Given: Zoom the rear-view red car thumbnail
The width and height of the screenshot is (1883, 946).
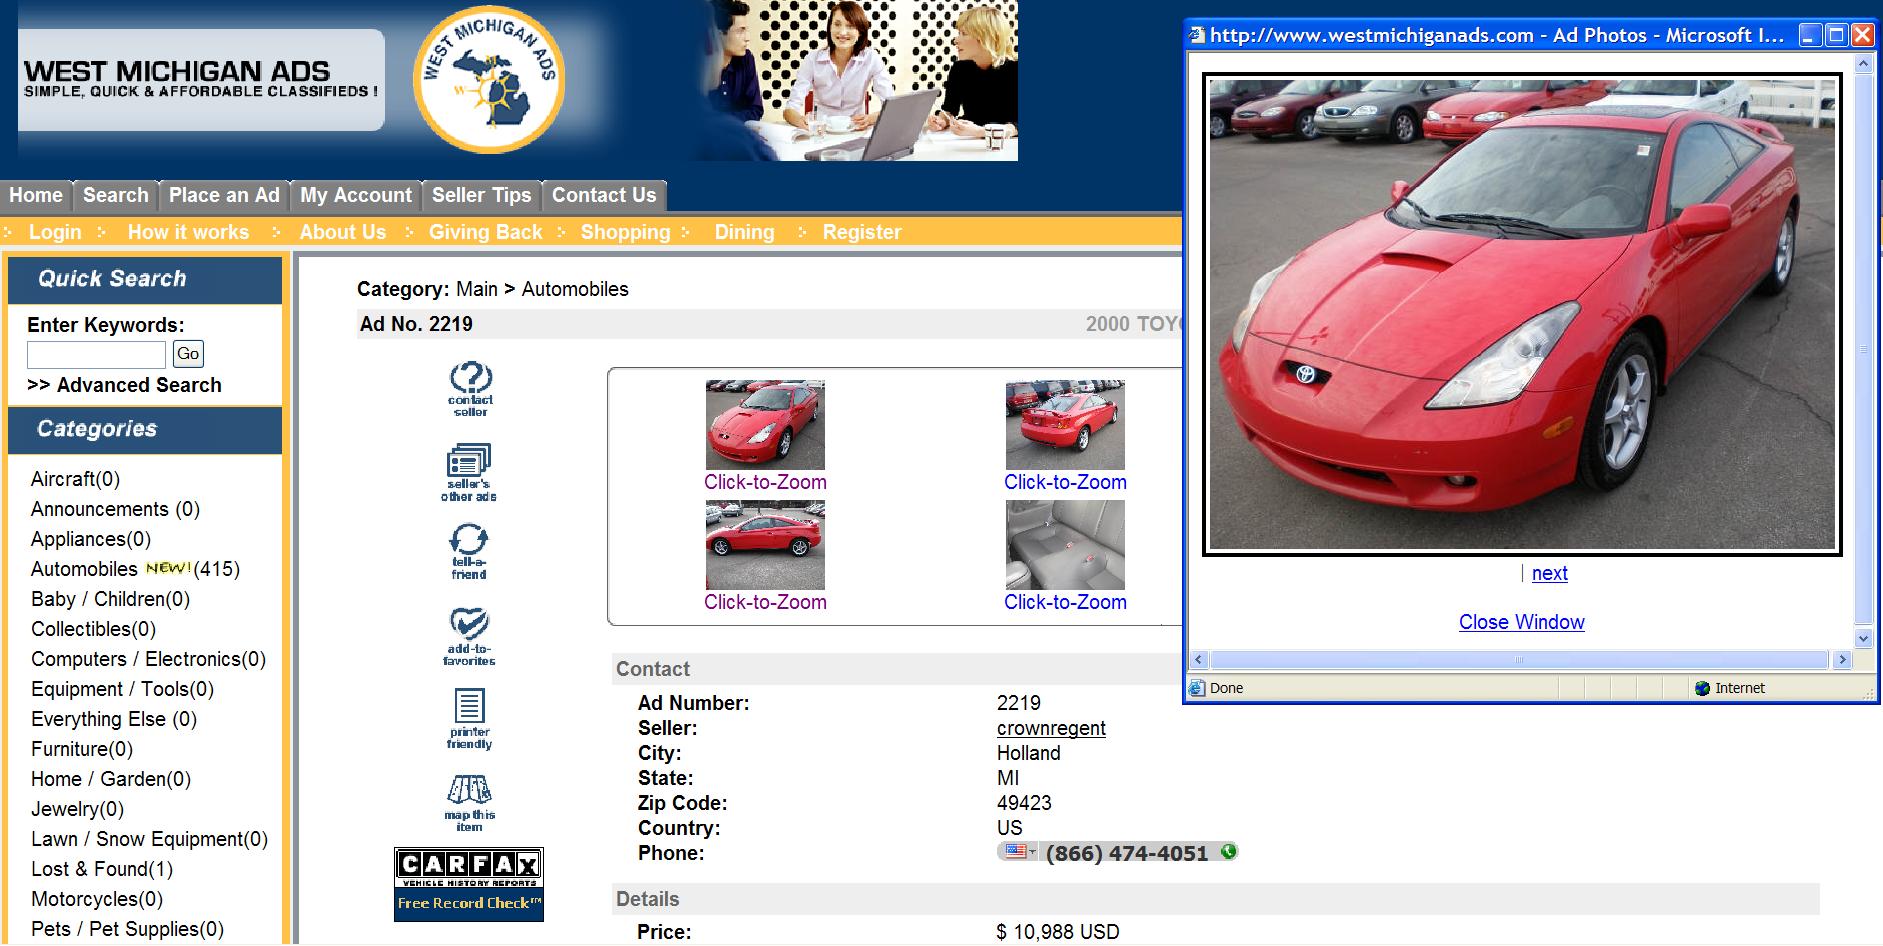Looking at the screenshot, I should click(1065, 425).
